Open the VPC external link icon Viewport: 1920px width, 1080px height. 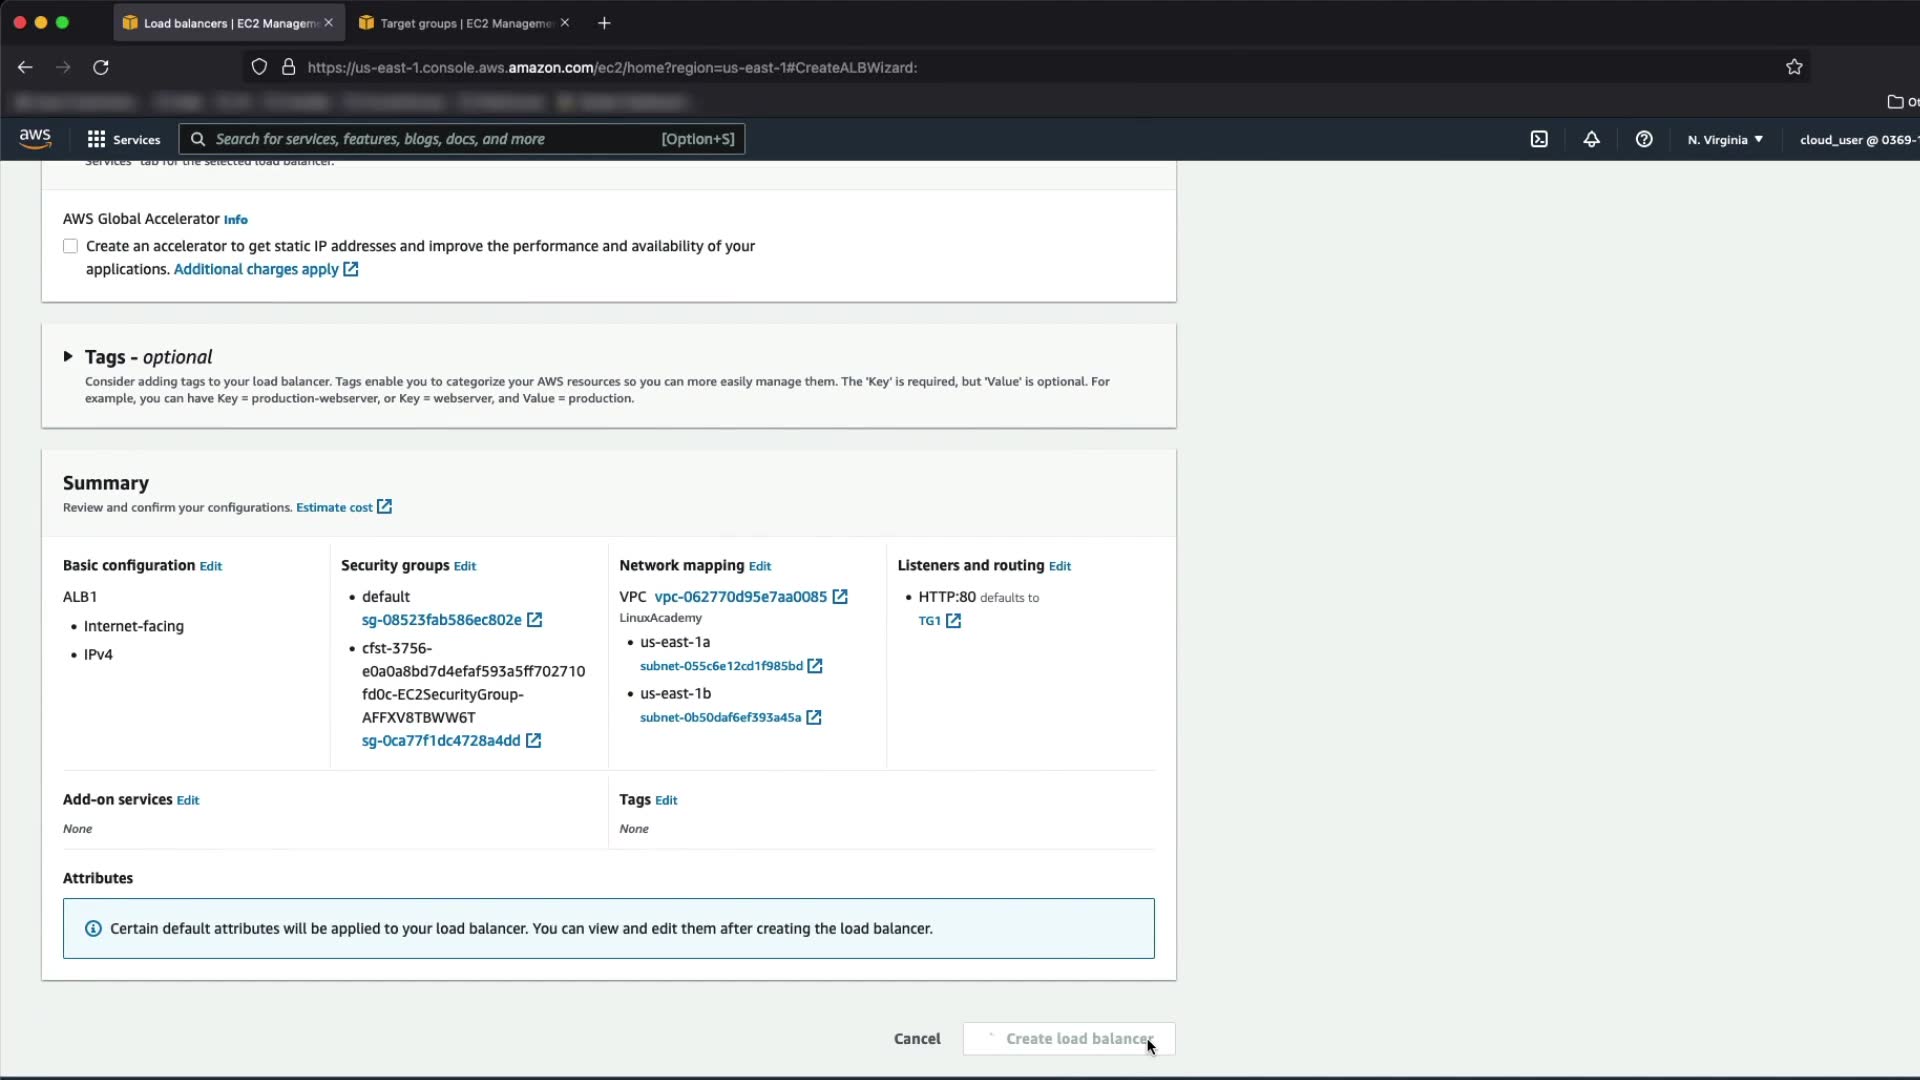[840, 597]
